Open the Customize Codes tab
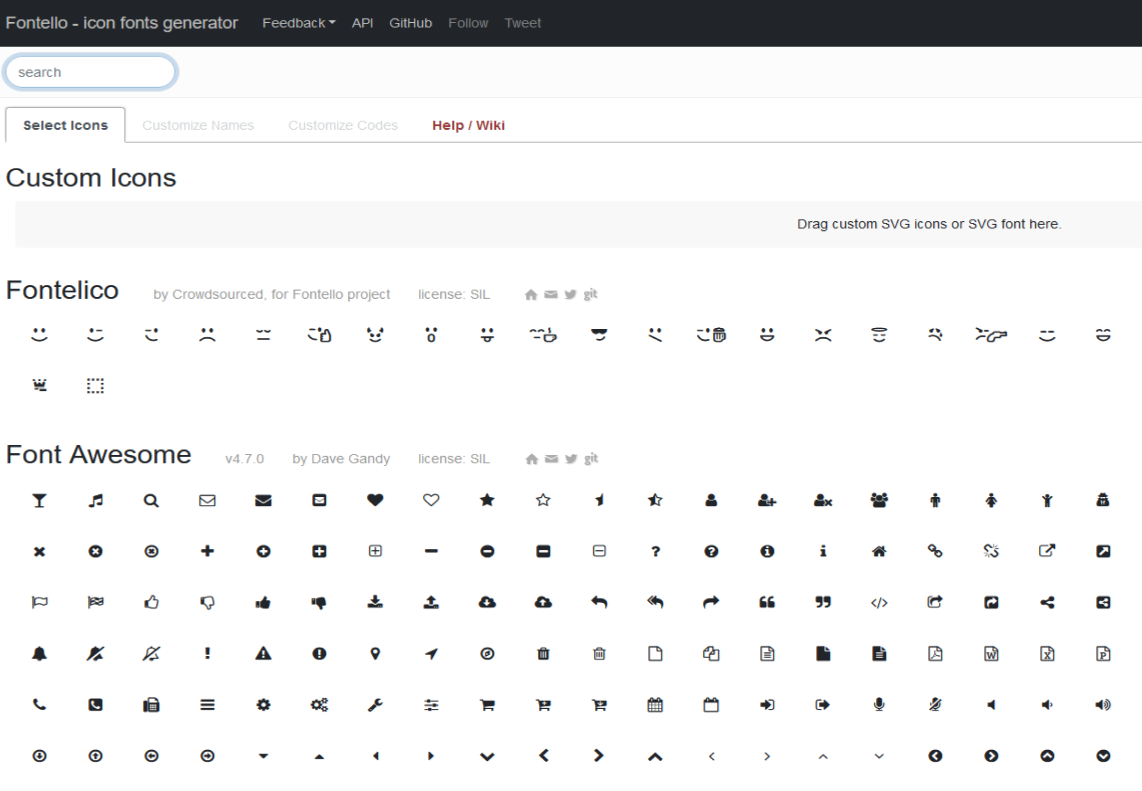The image size is (1142, 791). pyautogui.click(x=343, y=125)
